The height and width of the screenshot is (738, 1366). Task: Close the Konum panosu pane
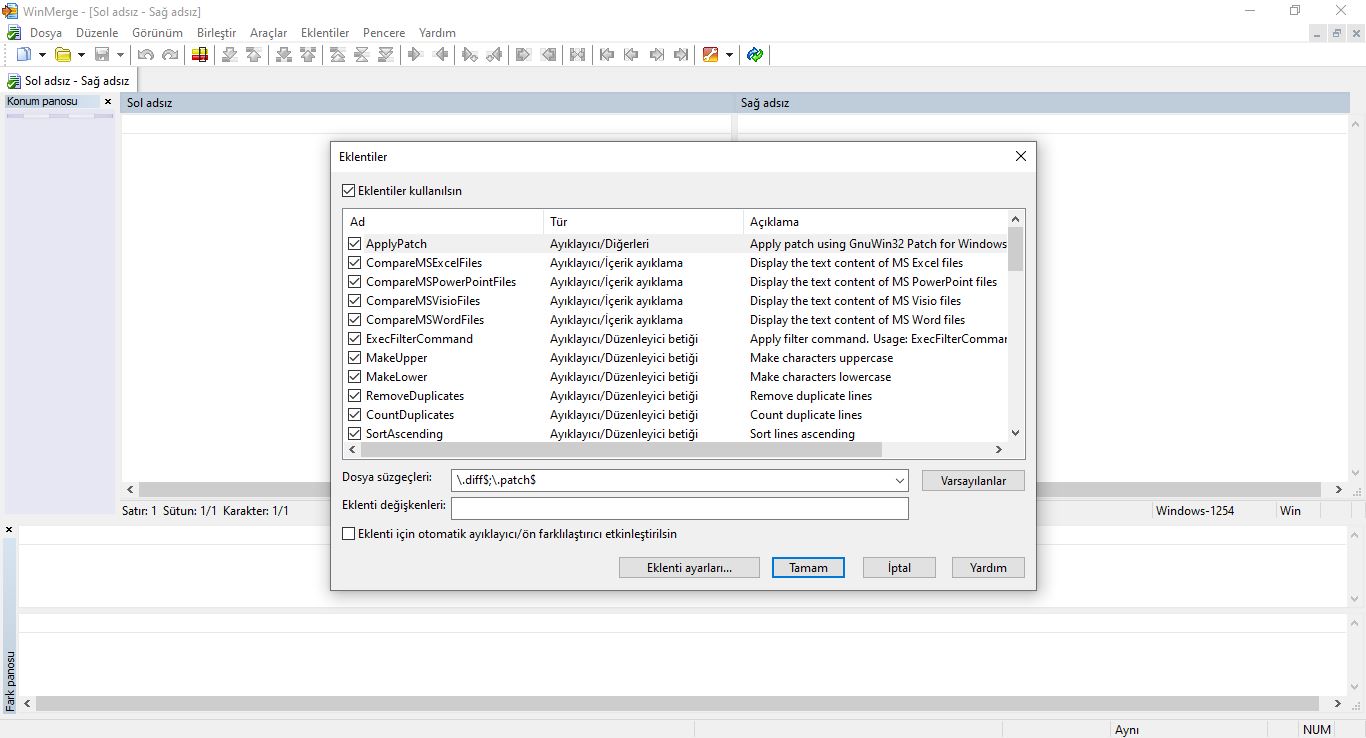(x=108, y=102)
